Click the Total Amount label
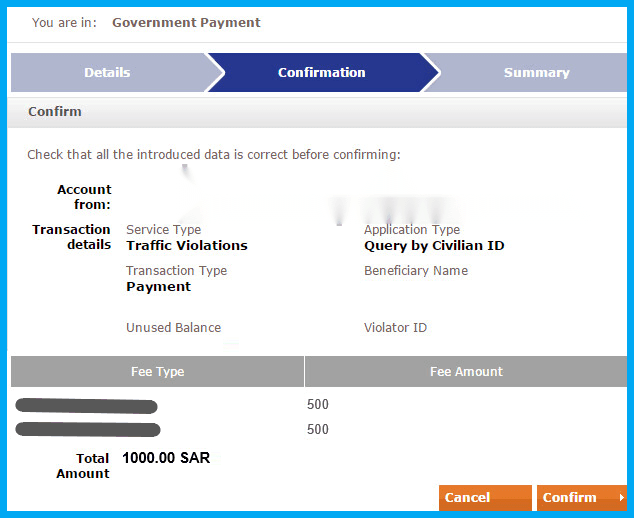Image resolution: width=634 pixels, height=518 pixels. click(83, 466)
